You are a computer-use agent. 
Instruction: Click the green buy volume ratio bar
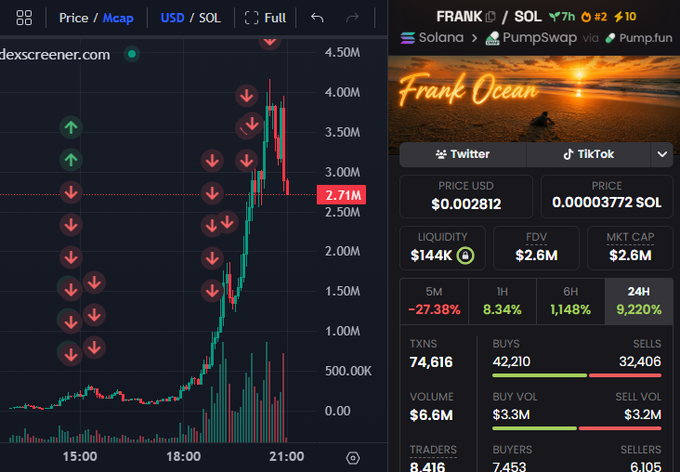pyautogui.click(x=534, y=428)
